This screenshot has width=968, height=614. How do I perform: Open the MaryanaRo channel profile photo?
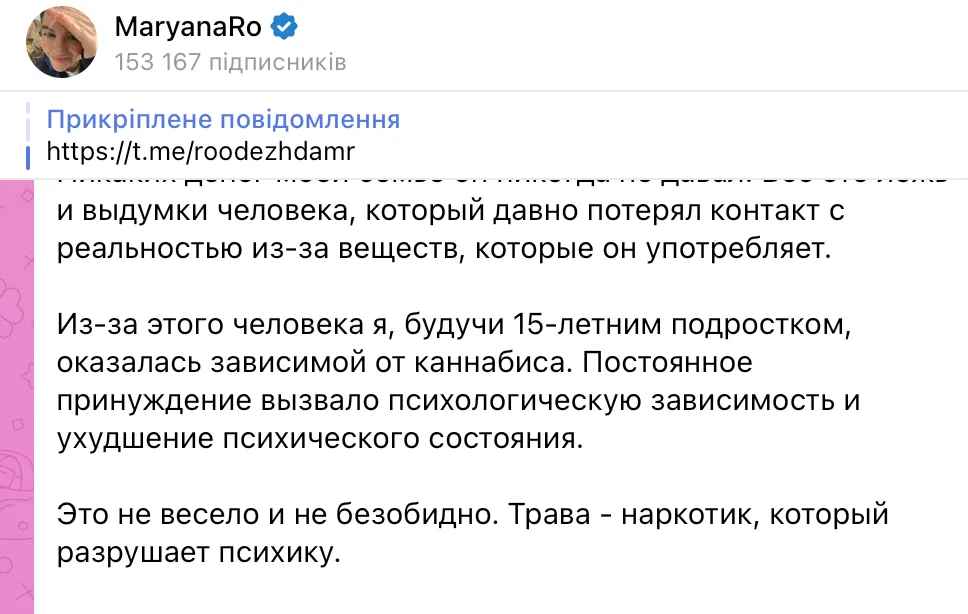coord(62,43)
